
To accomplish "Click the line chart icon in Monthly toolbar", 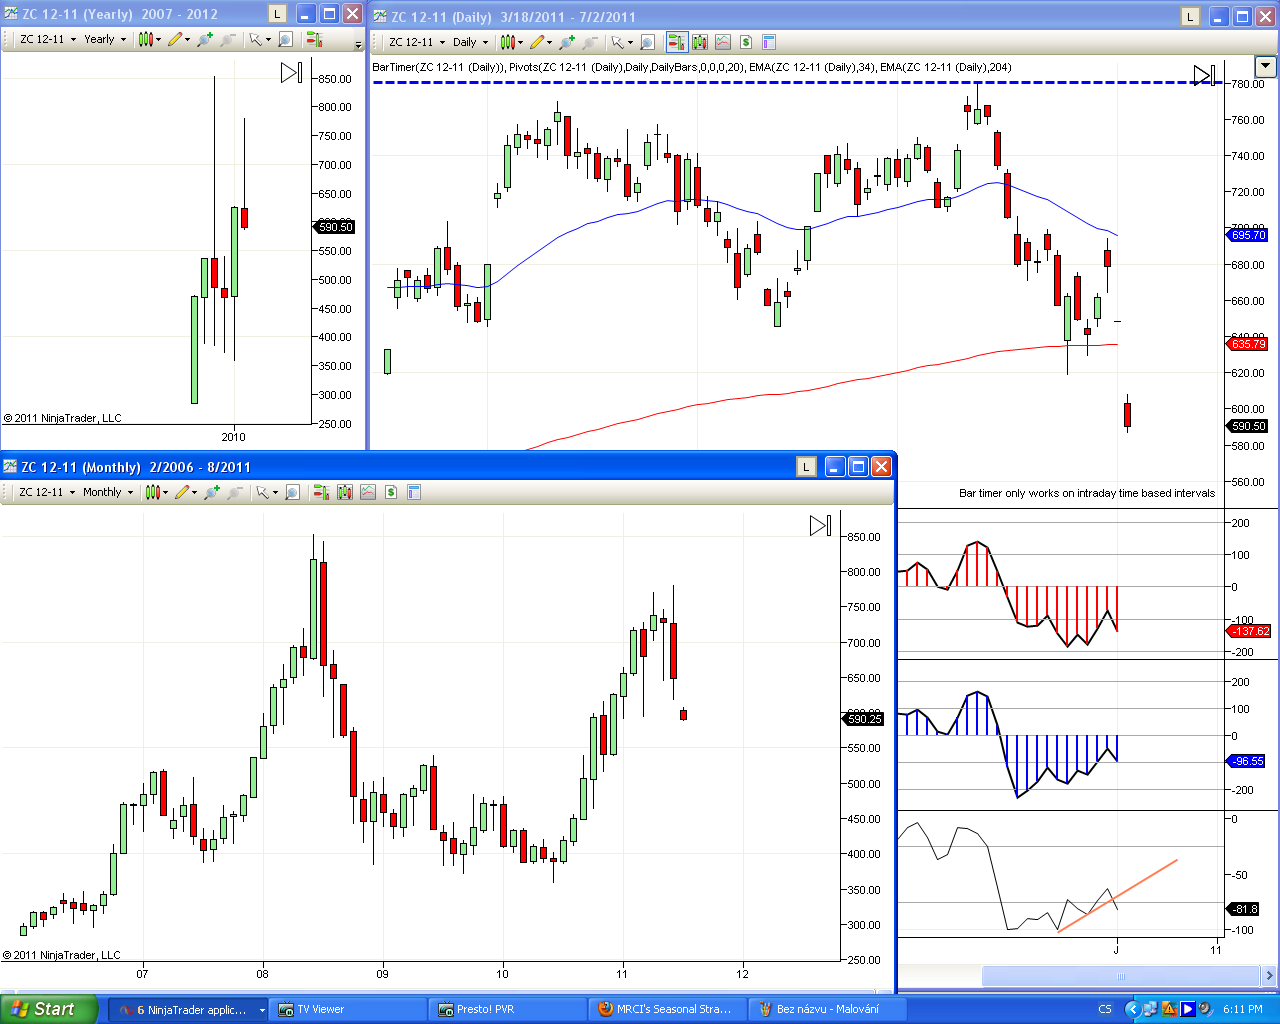I will (x=368, y=492).
